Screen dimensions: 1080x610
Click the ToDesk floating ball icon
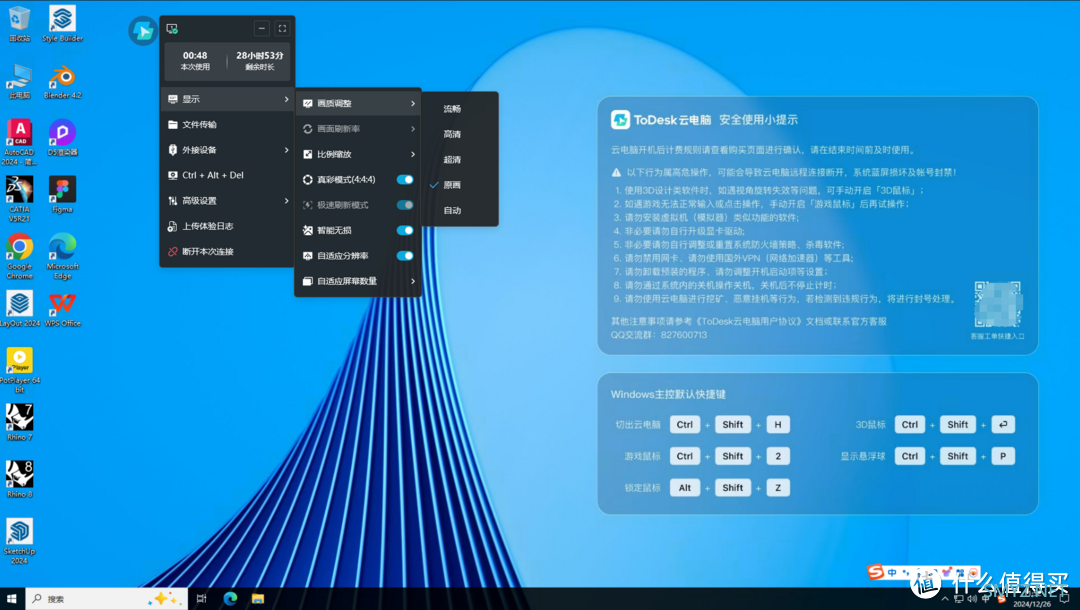pos(143,31)
